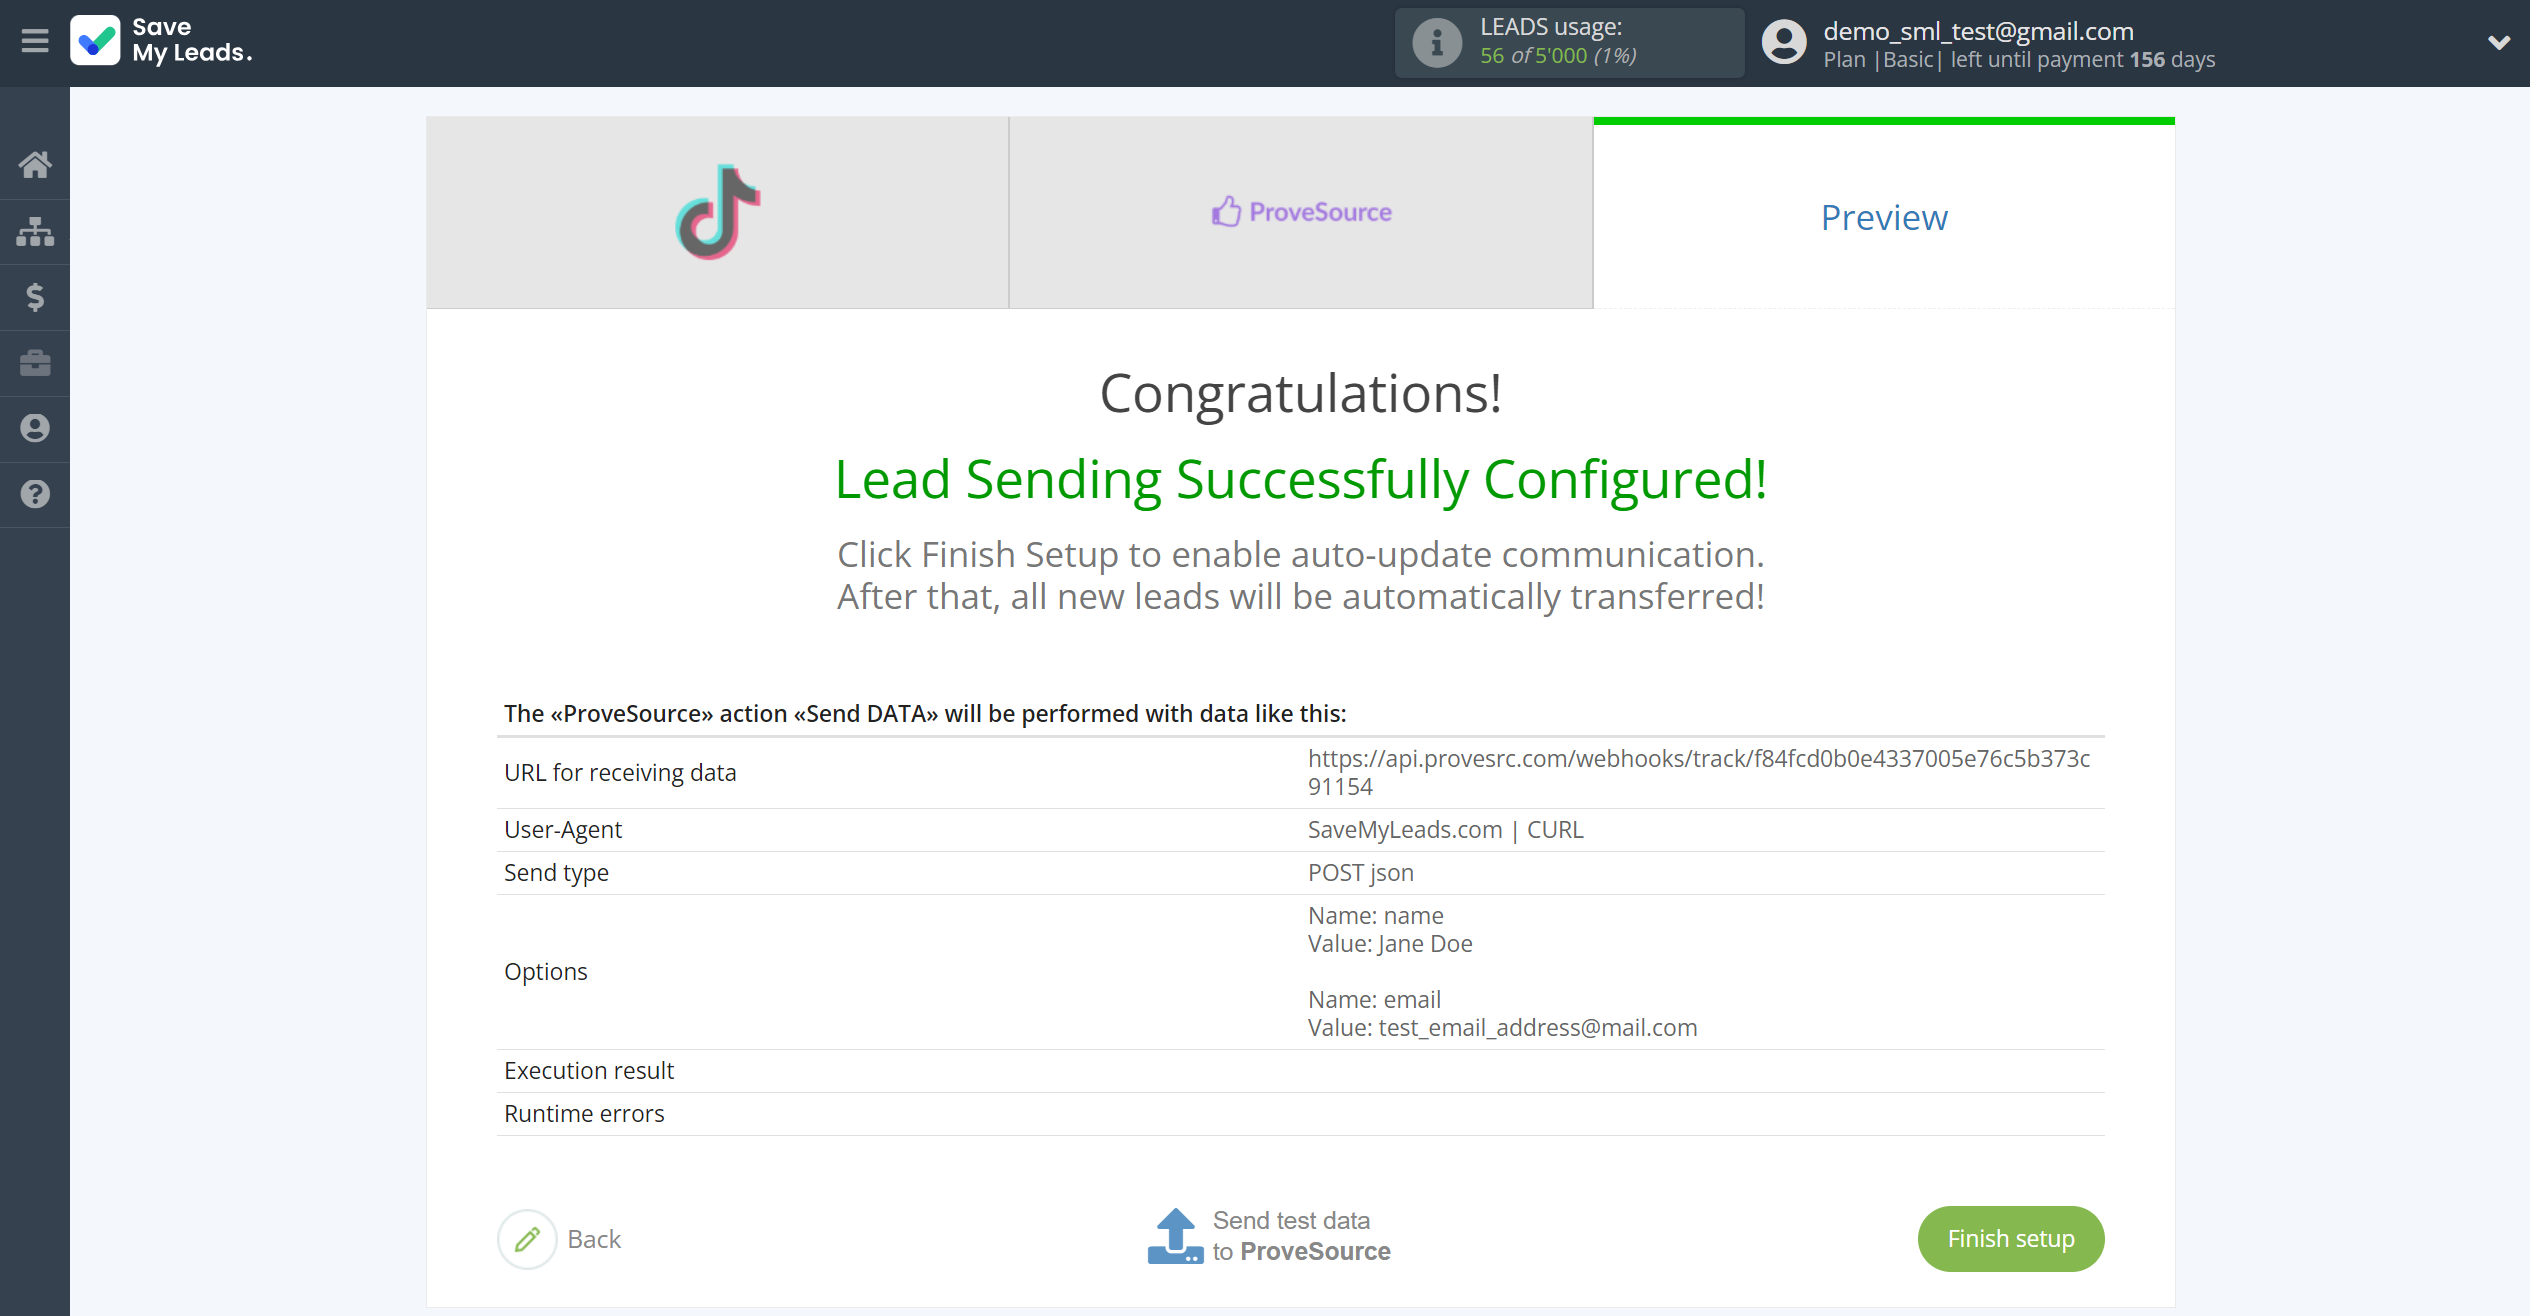Click the billing dollar sign icon

point(35,296)
